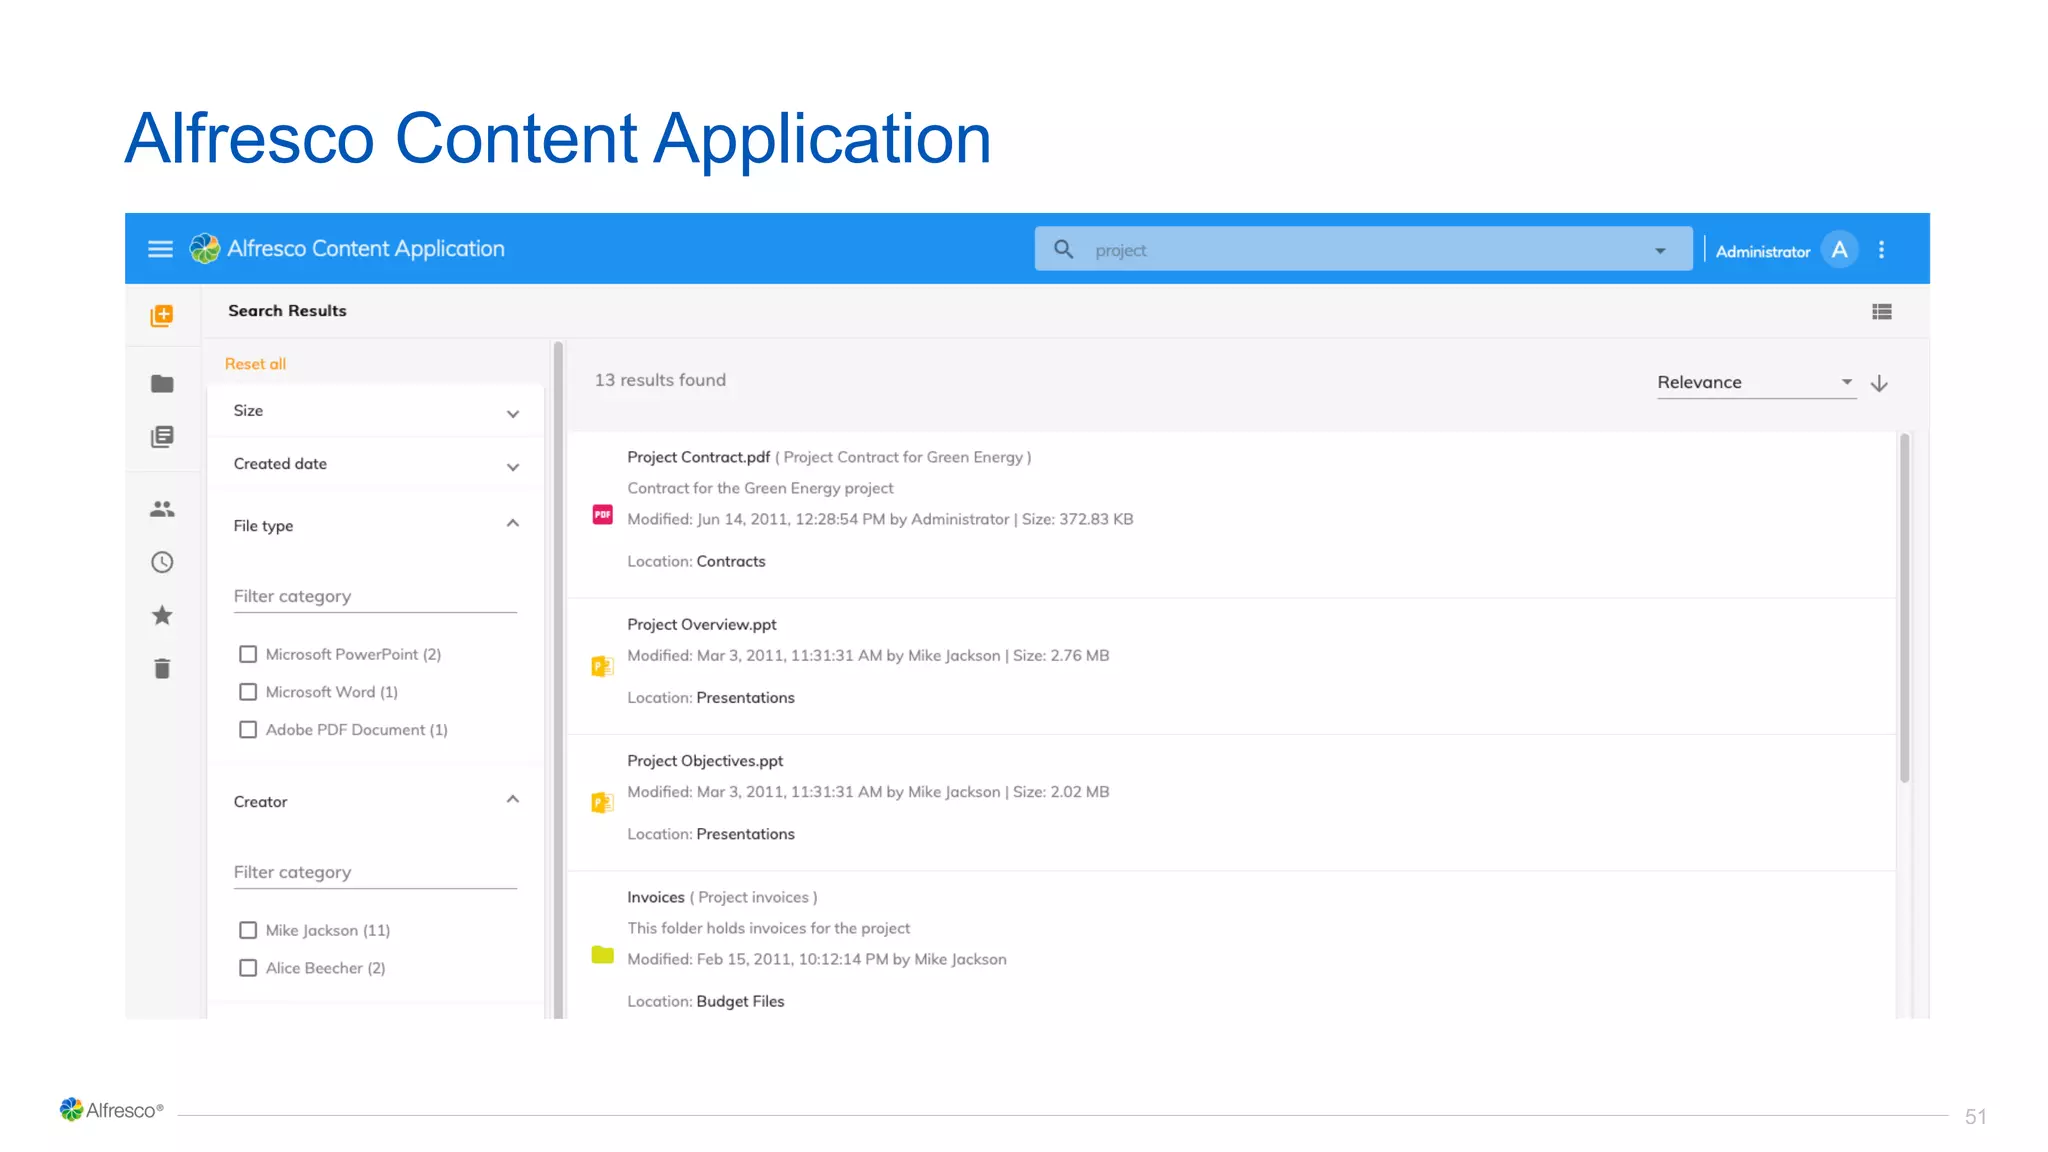The height and width of the screenshot is (1152, 2048).
Task: Click the filter panel vertical scrollbar
Action: (x=558, y=680)
